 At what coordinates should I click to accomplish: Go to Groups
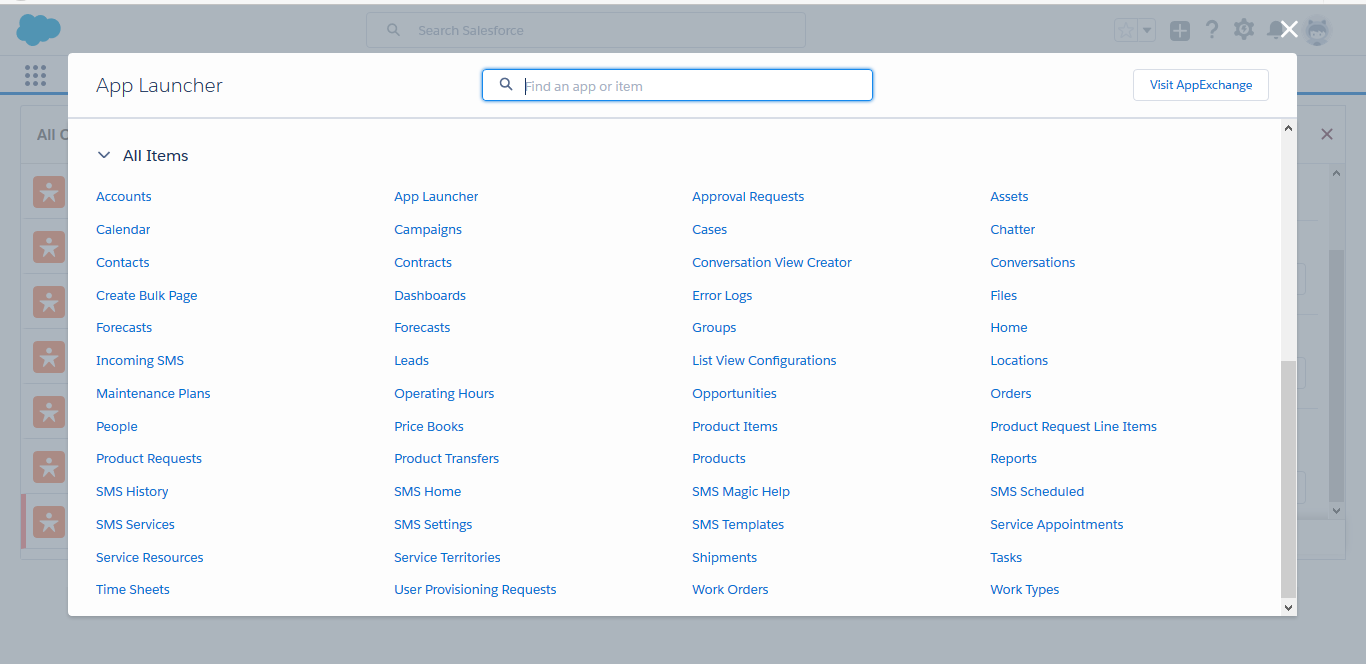(714, 328)
